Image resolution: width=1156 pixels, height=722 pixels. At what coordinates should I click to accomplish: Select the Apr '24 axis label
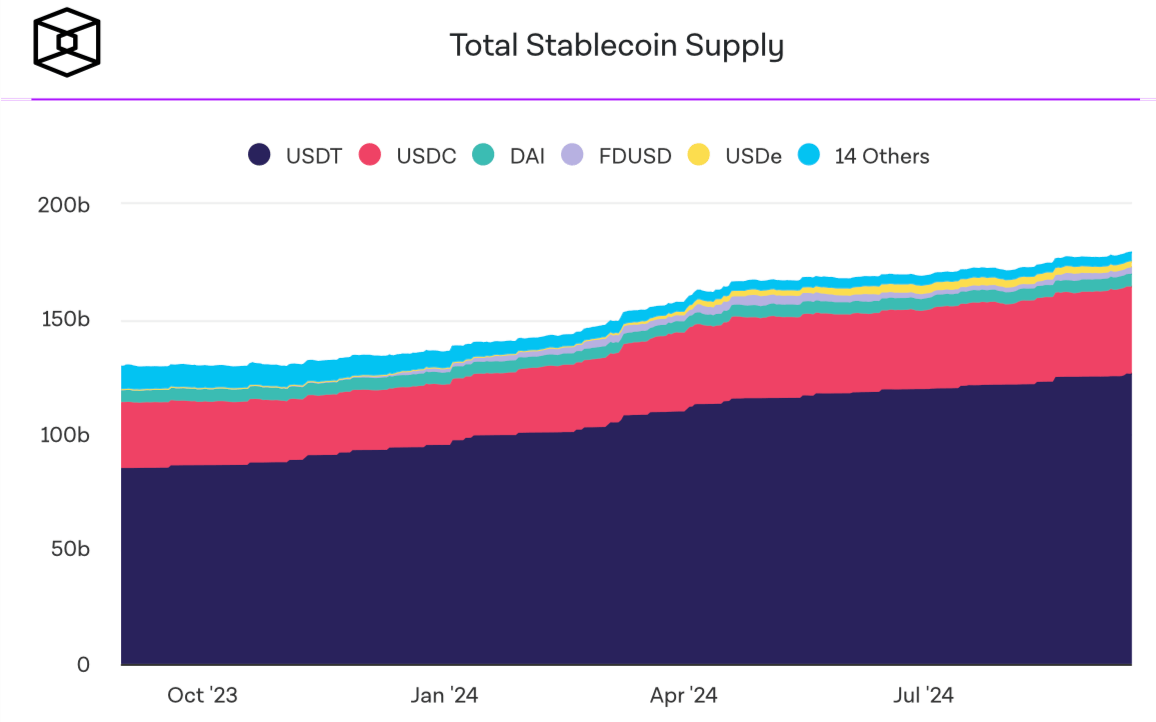click(683, 695)
